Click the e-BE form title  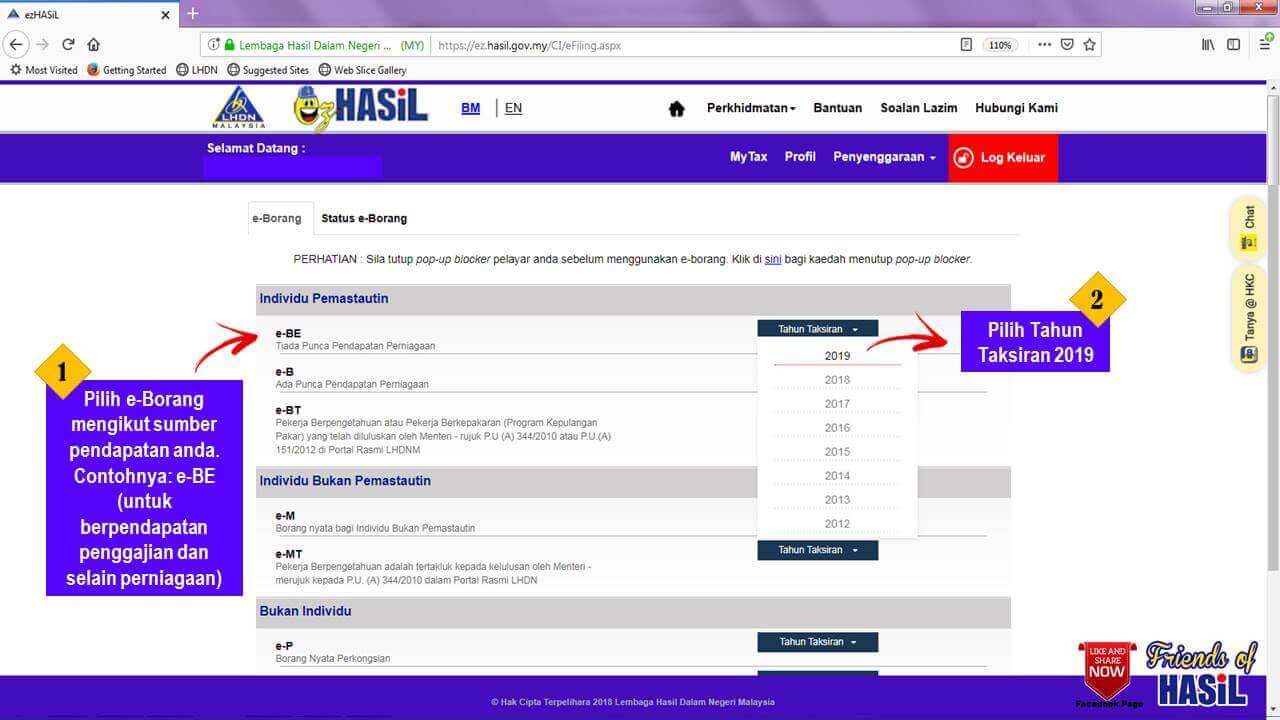[288, 333]
